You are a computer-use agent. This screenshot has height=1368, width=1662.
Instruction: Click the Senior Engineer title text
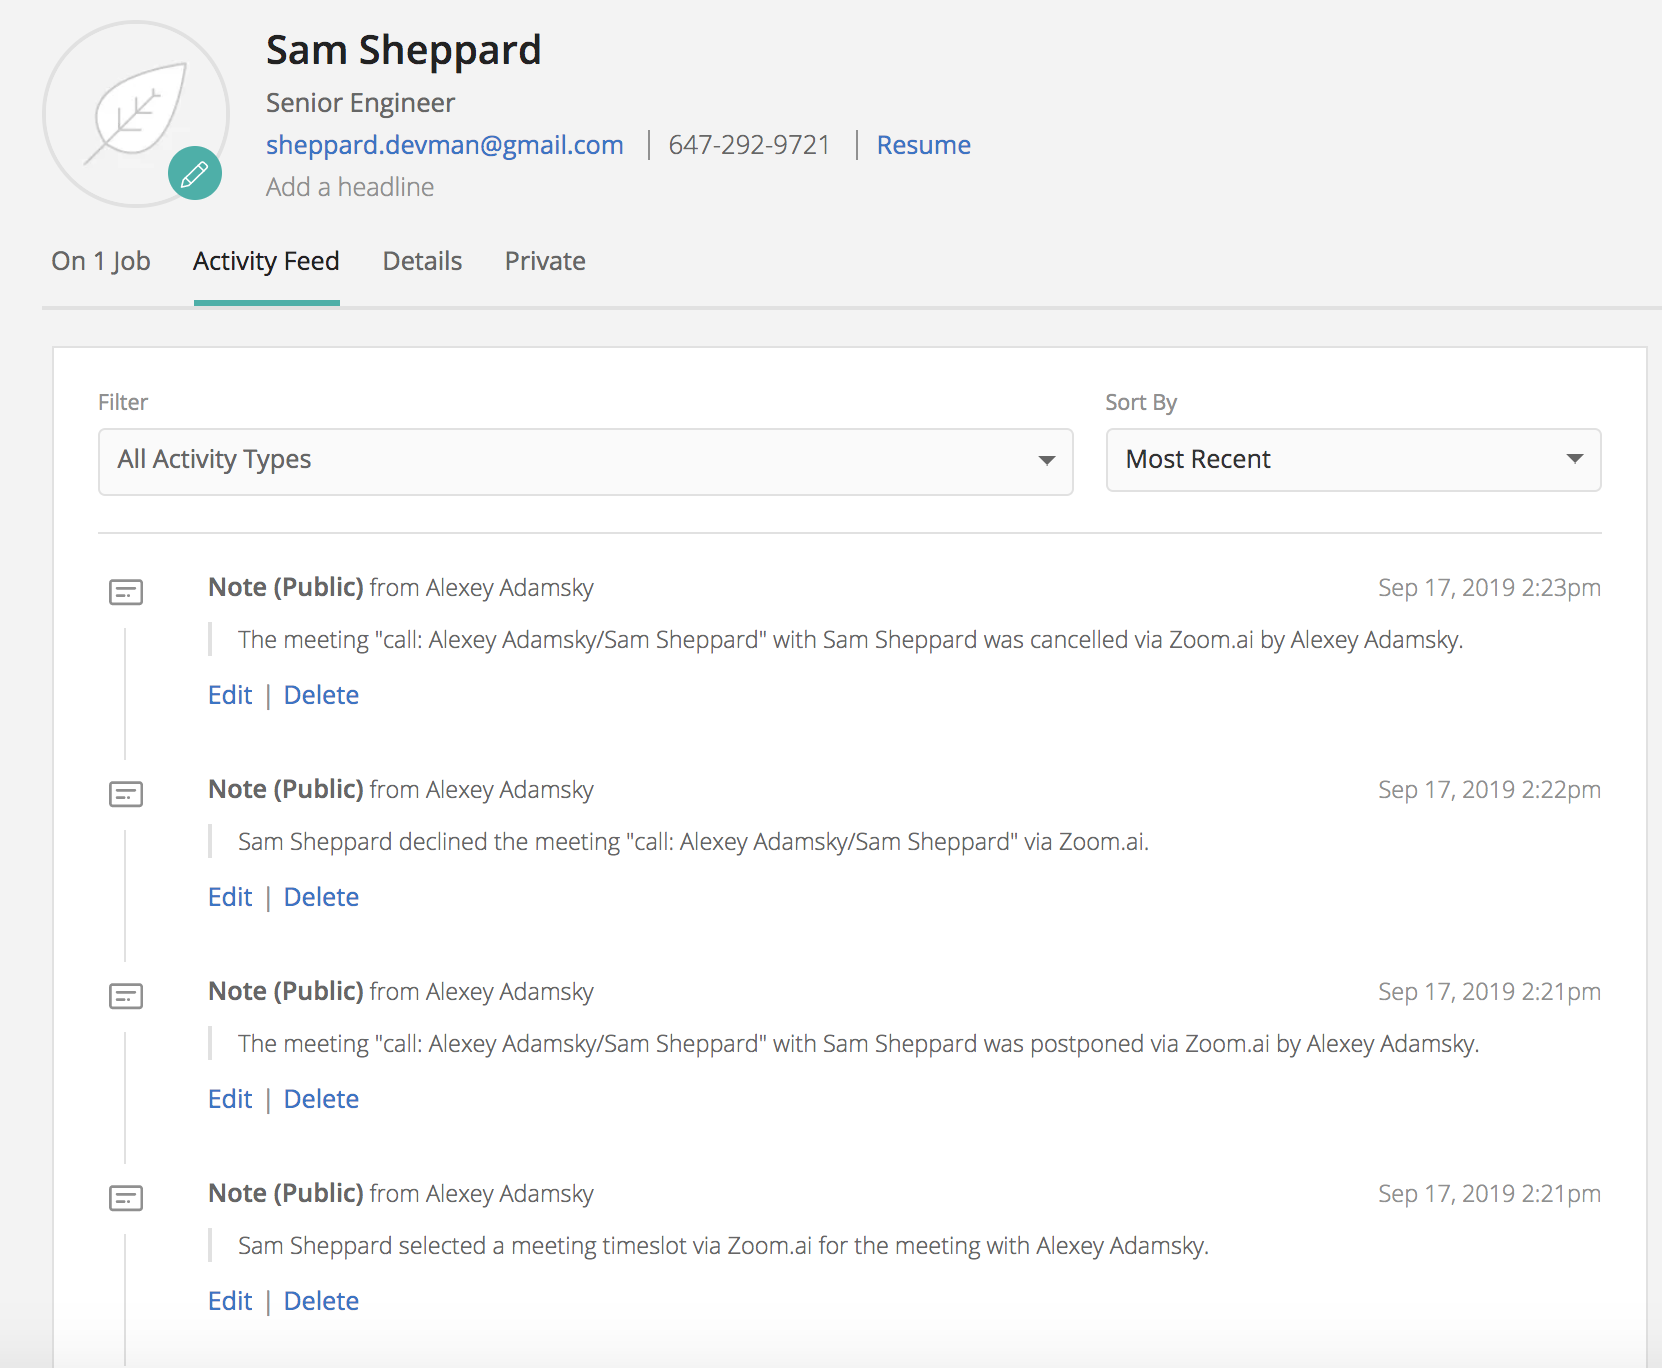[360, 103]
